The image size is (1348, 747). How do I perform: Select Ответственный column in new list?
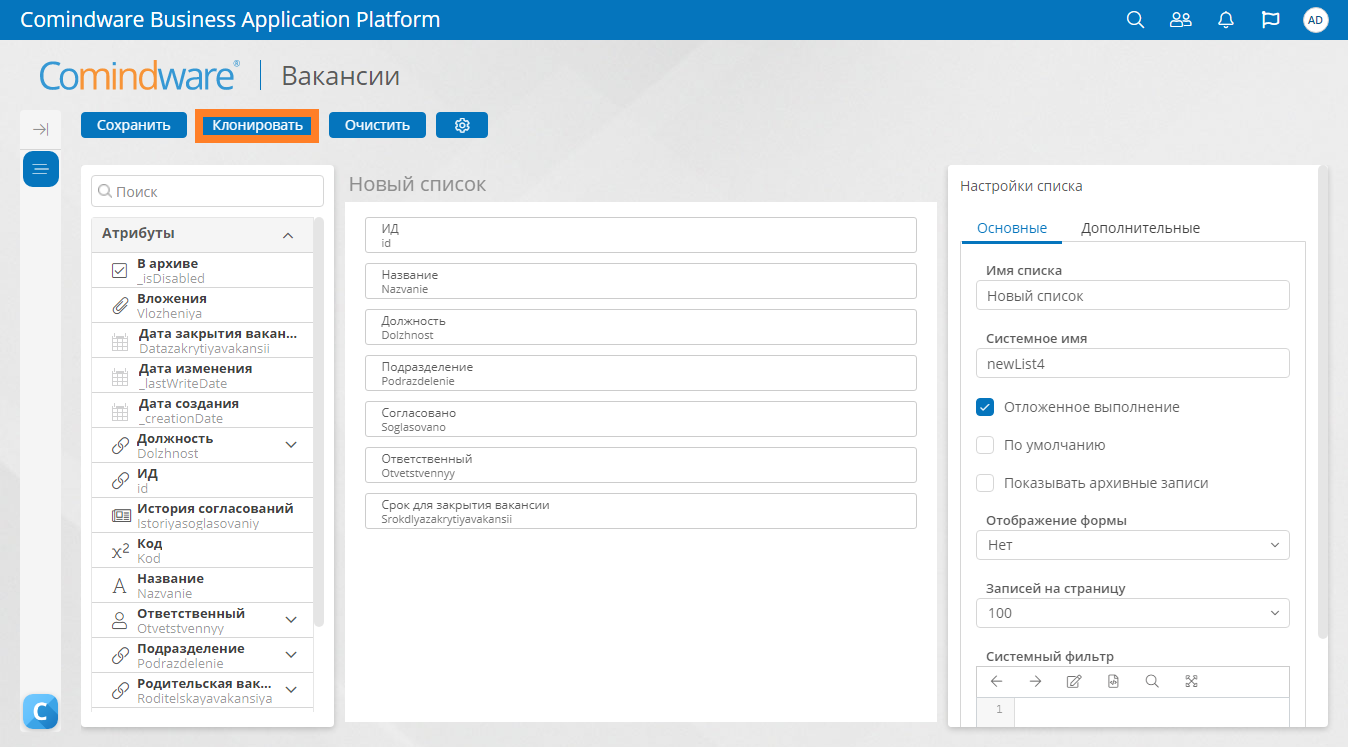641,465
